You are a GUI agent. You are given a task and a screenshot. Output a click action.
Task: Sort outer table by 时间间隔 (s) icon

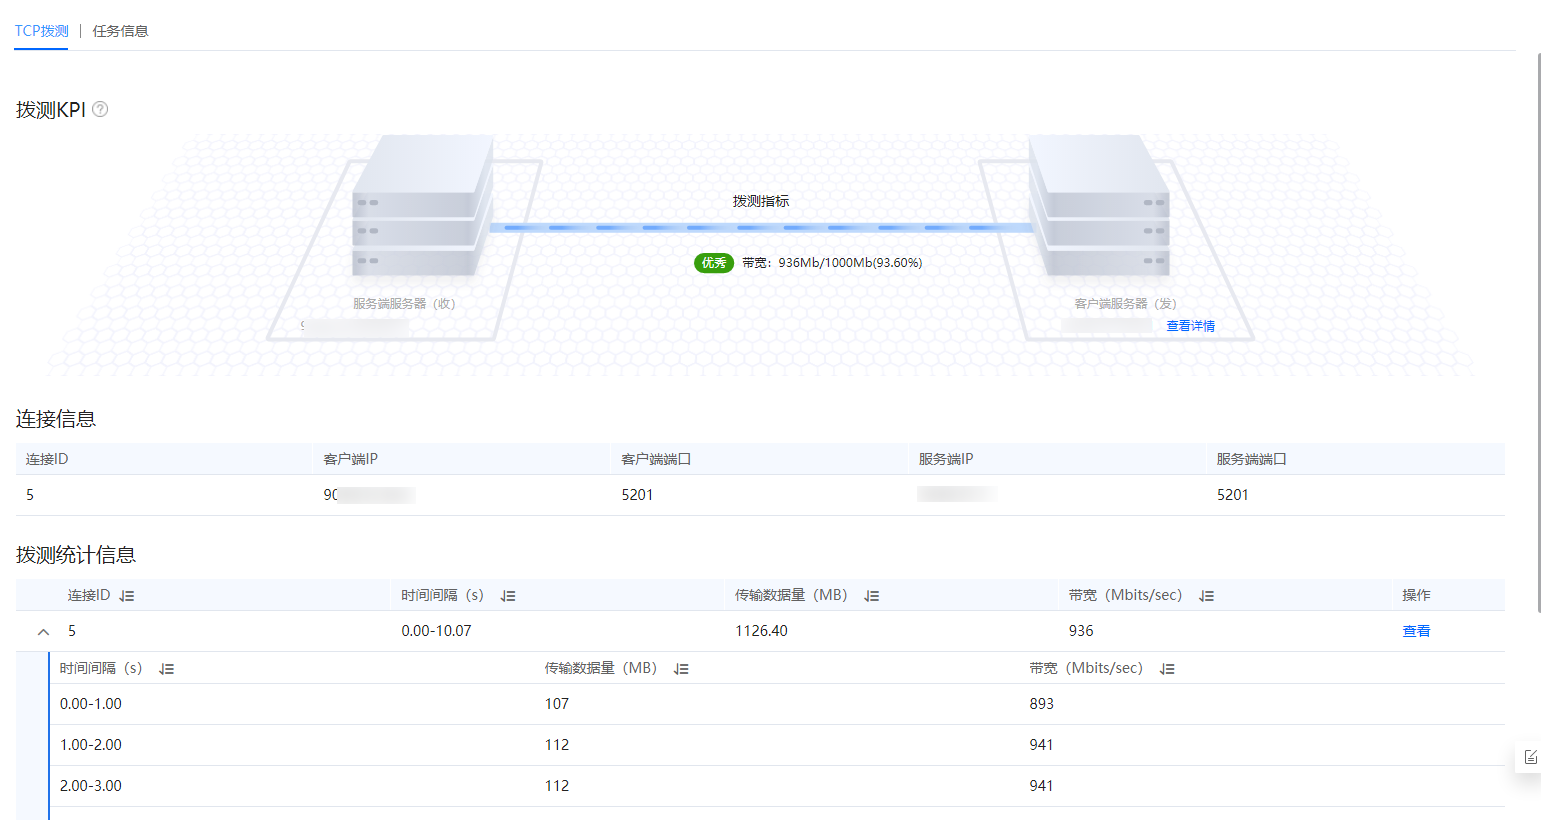[508, 596]
